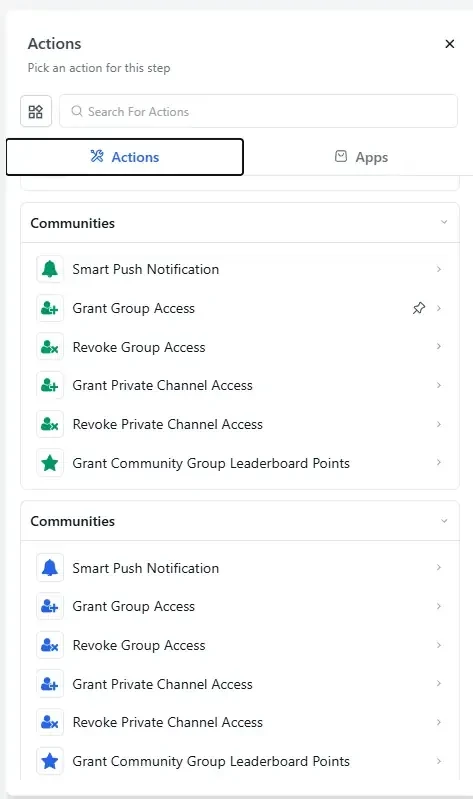Select "Grant Community Group Leaderboard Points" text, green section

(x=211, y=463)
